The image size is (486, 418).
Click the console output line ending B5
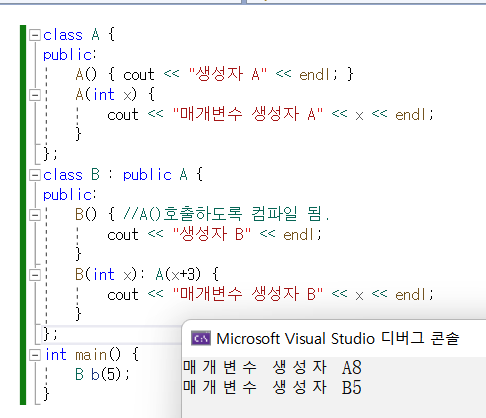coord(272,387)
